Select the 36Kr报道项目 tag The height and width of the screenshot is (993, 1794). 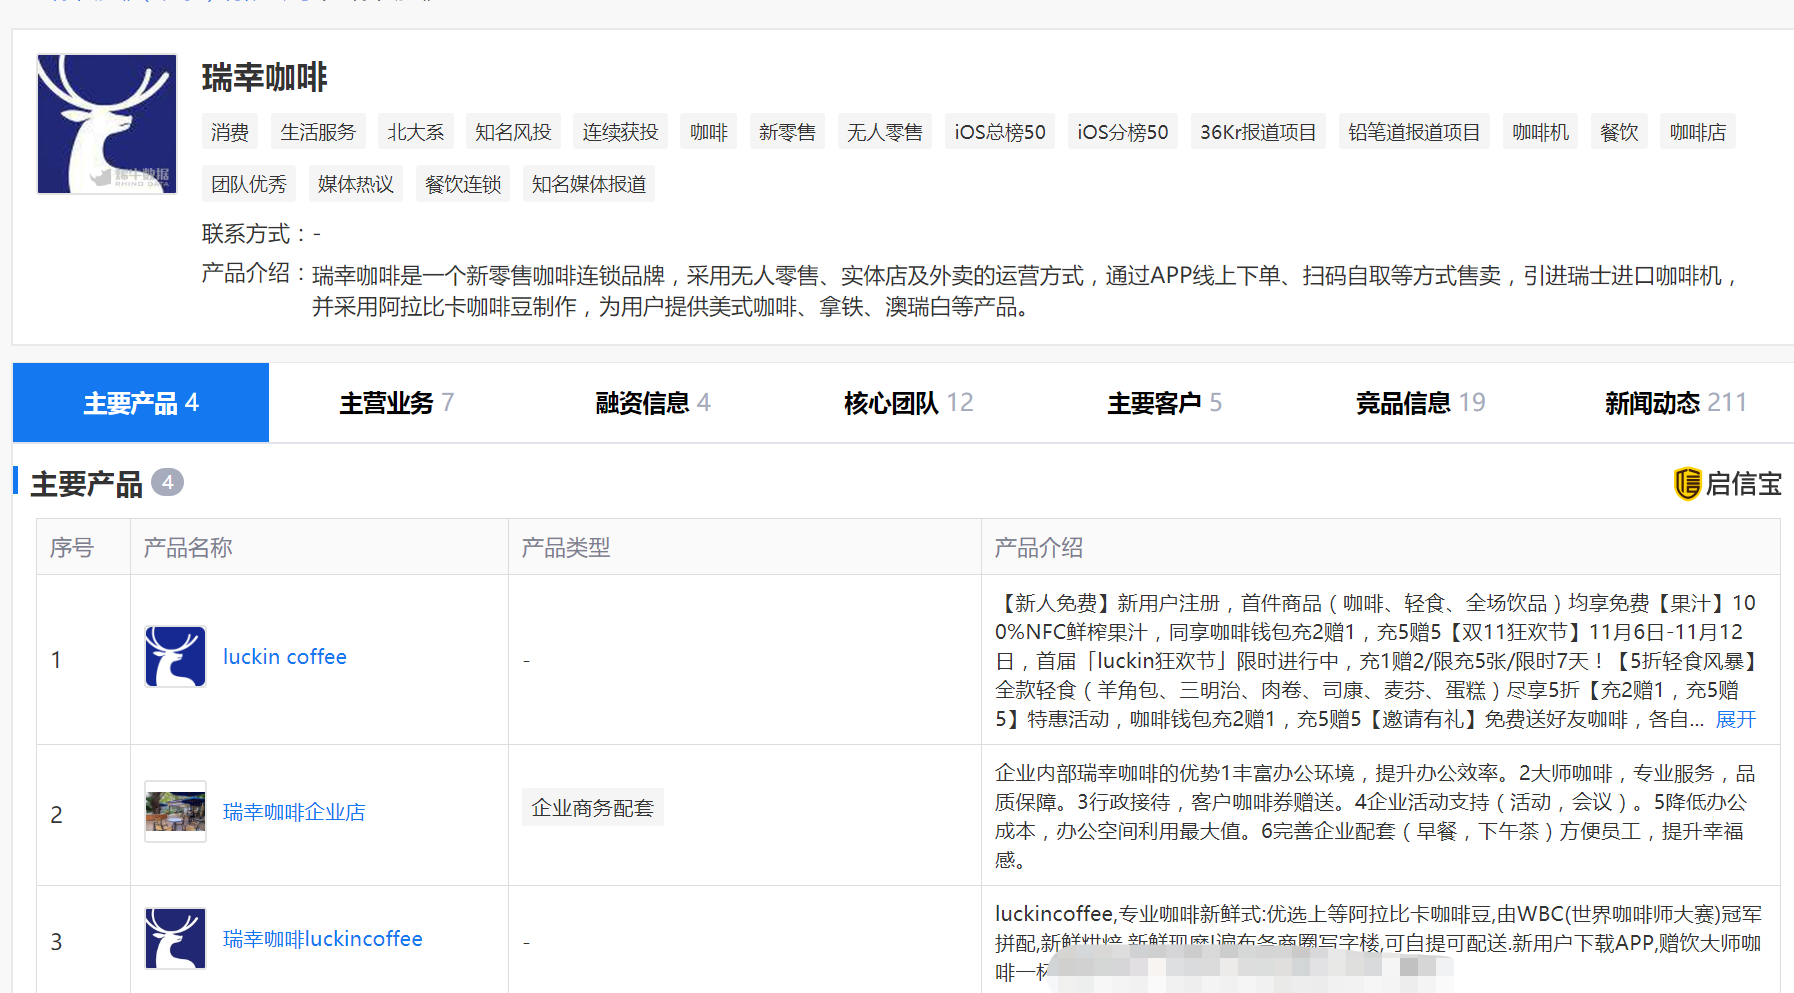click(1258, 132)
